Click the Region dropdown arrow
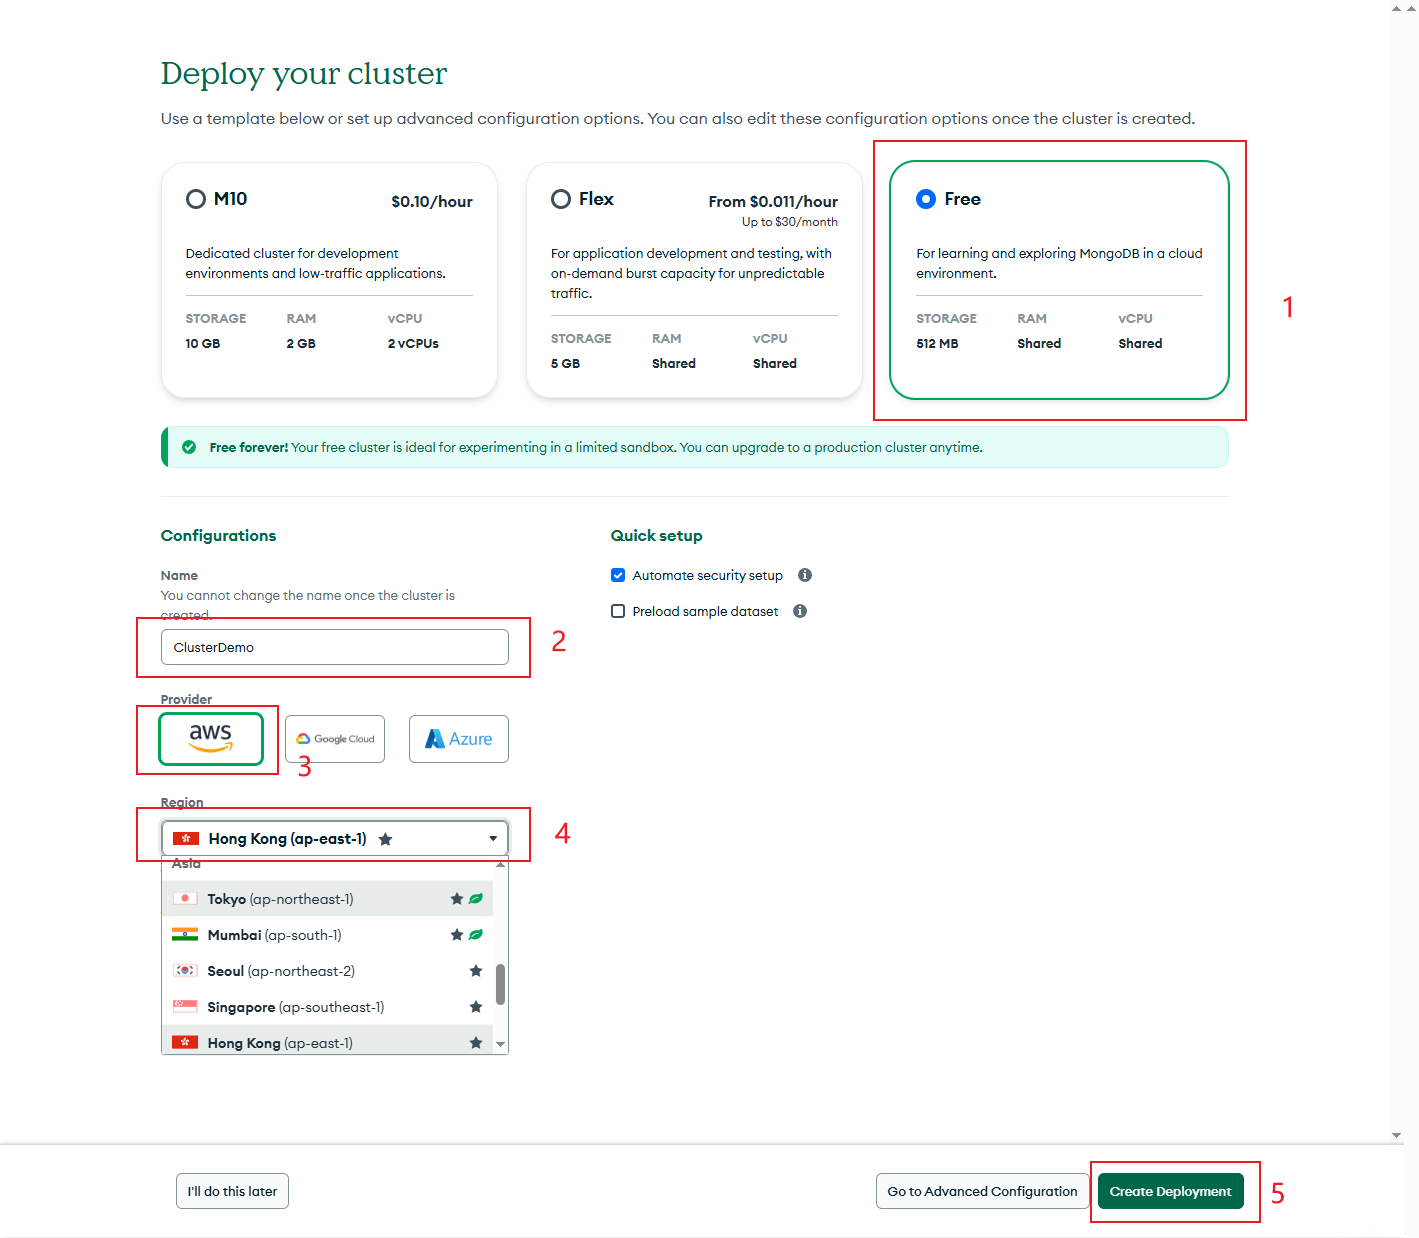The width and height of the screenshot is (1419, 1238). pos(493,838)
